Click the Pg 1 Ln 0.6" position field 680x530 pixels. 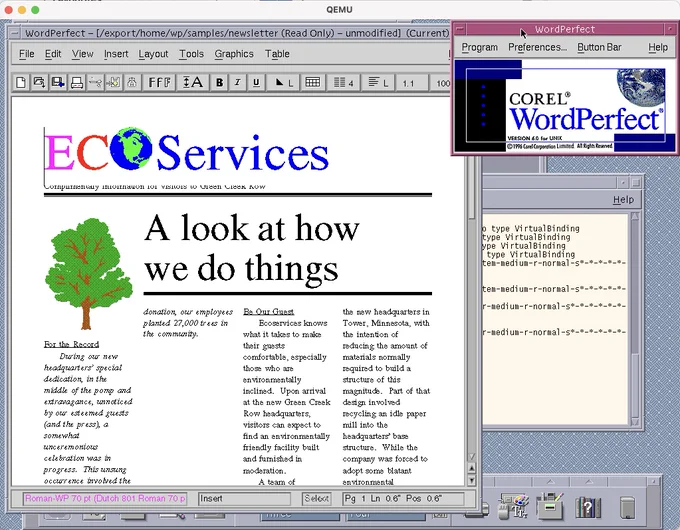(x=402, y=499)
